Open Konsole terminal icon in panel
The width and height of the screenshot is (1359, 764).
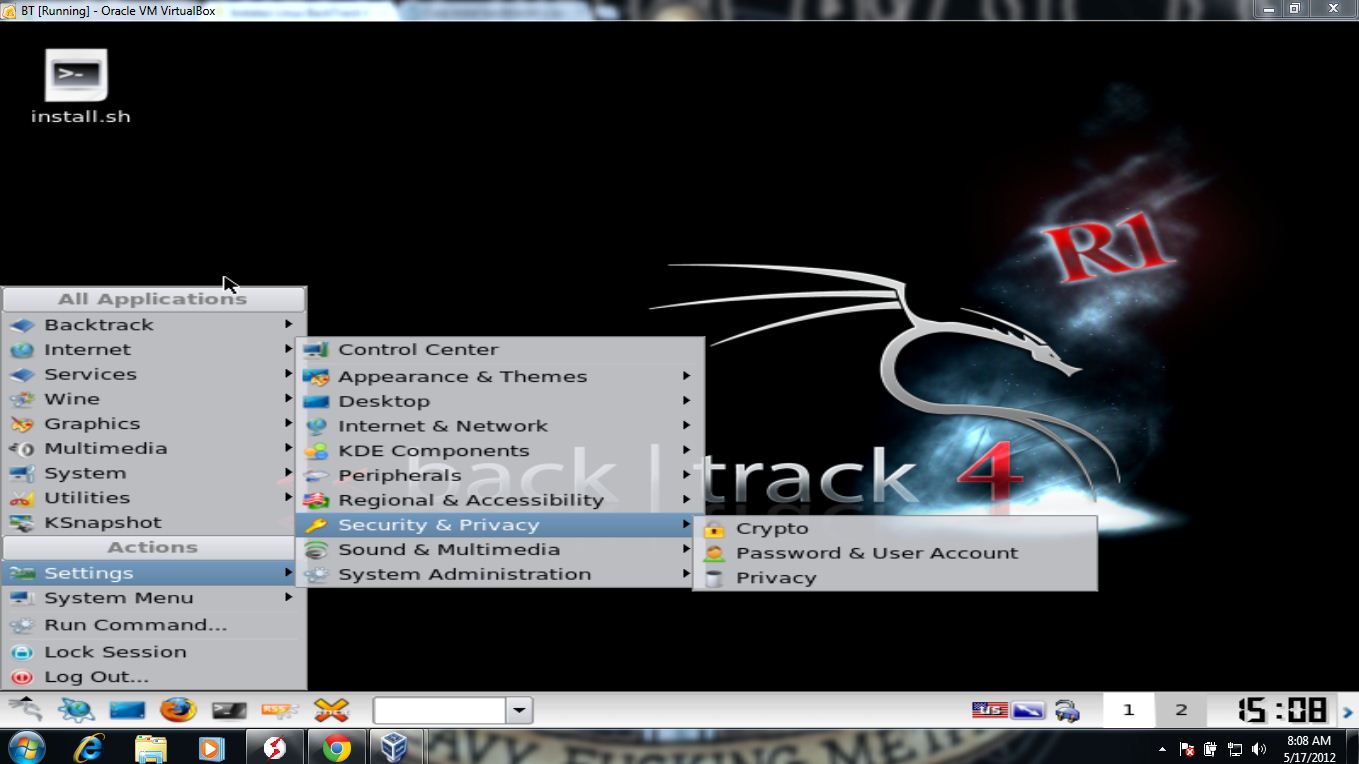pyautogui.click(x=229, y=710)
